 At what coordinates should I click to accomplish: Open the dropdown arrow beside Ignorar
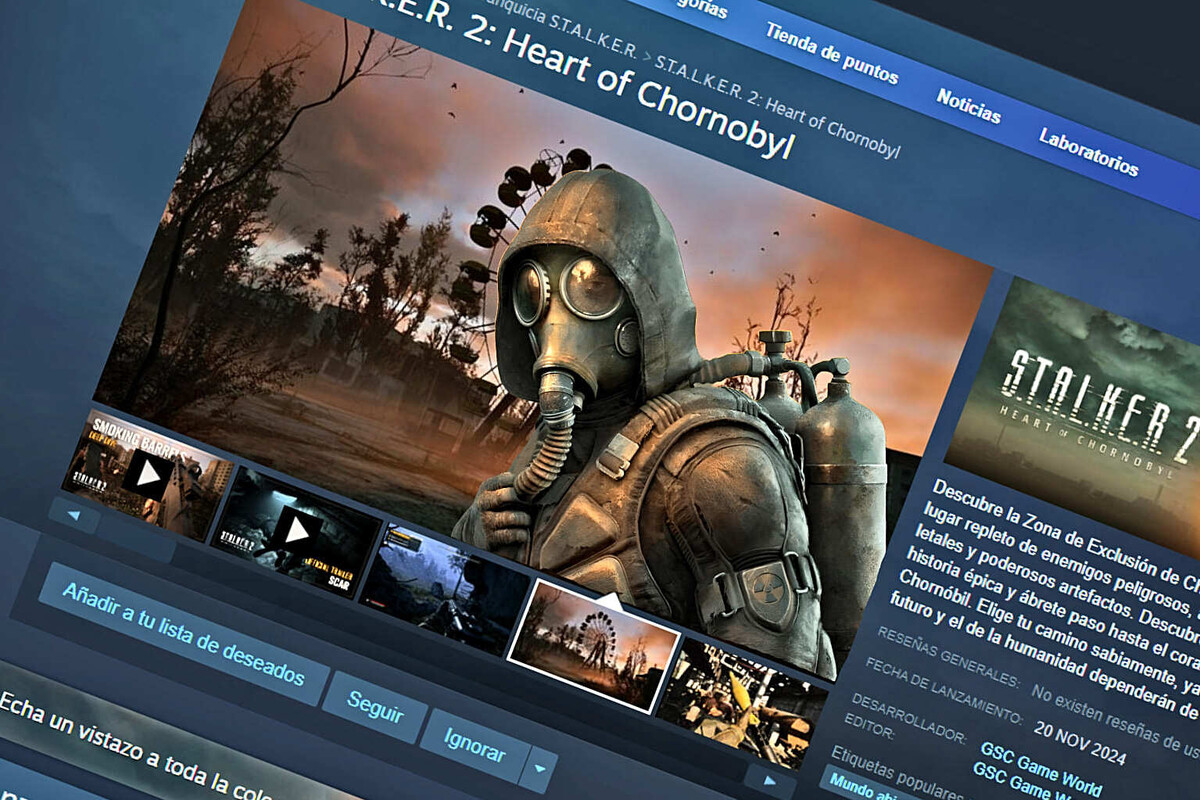pos(539,769)
